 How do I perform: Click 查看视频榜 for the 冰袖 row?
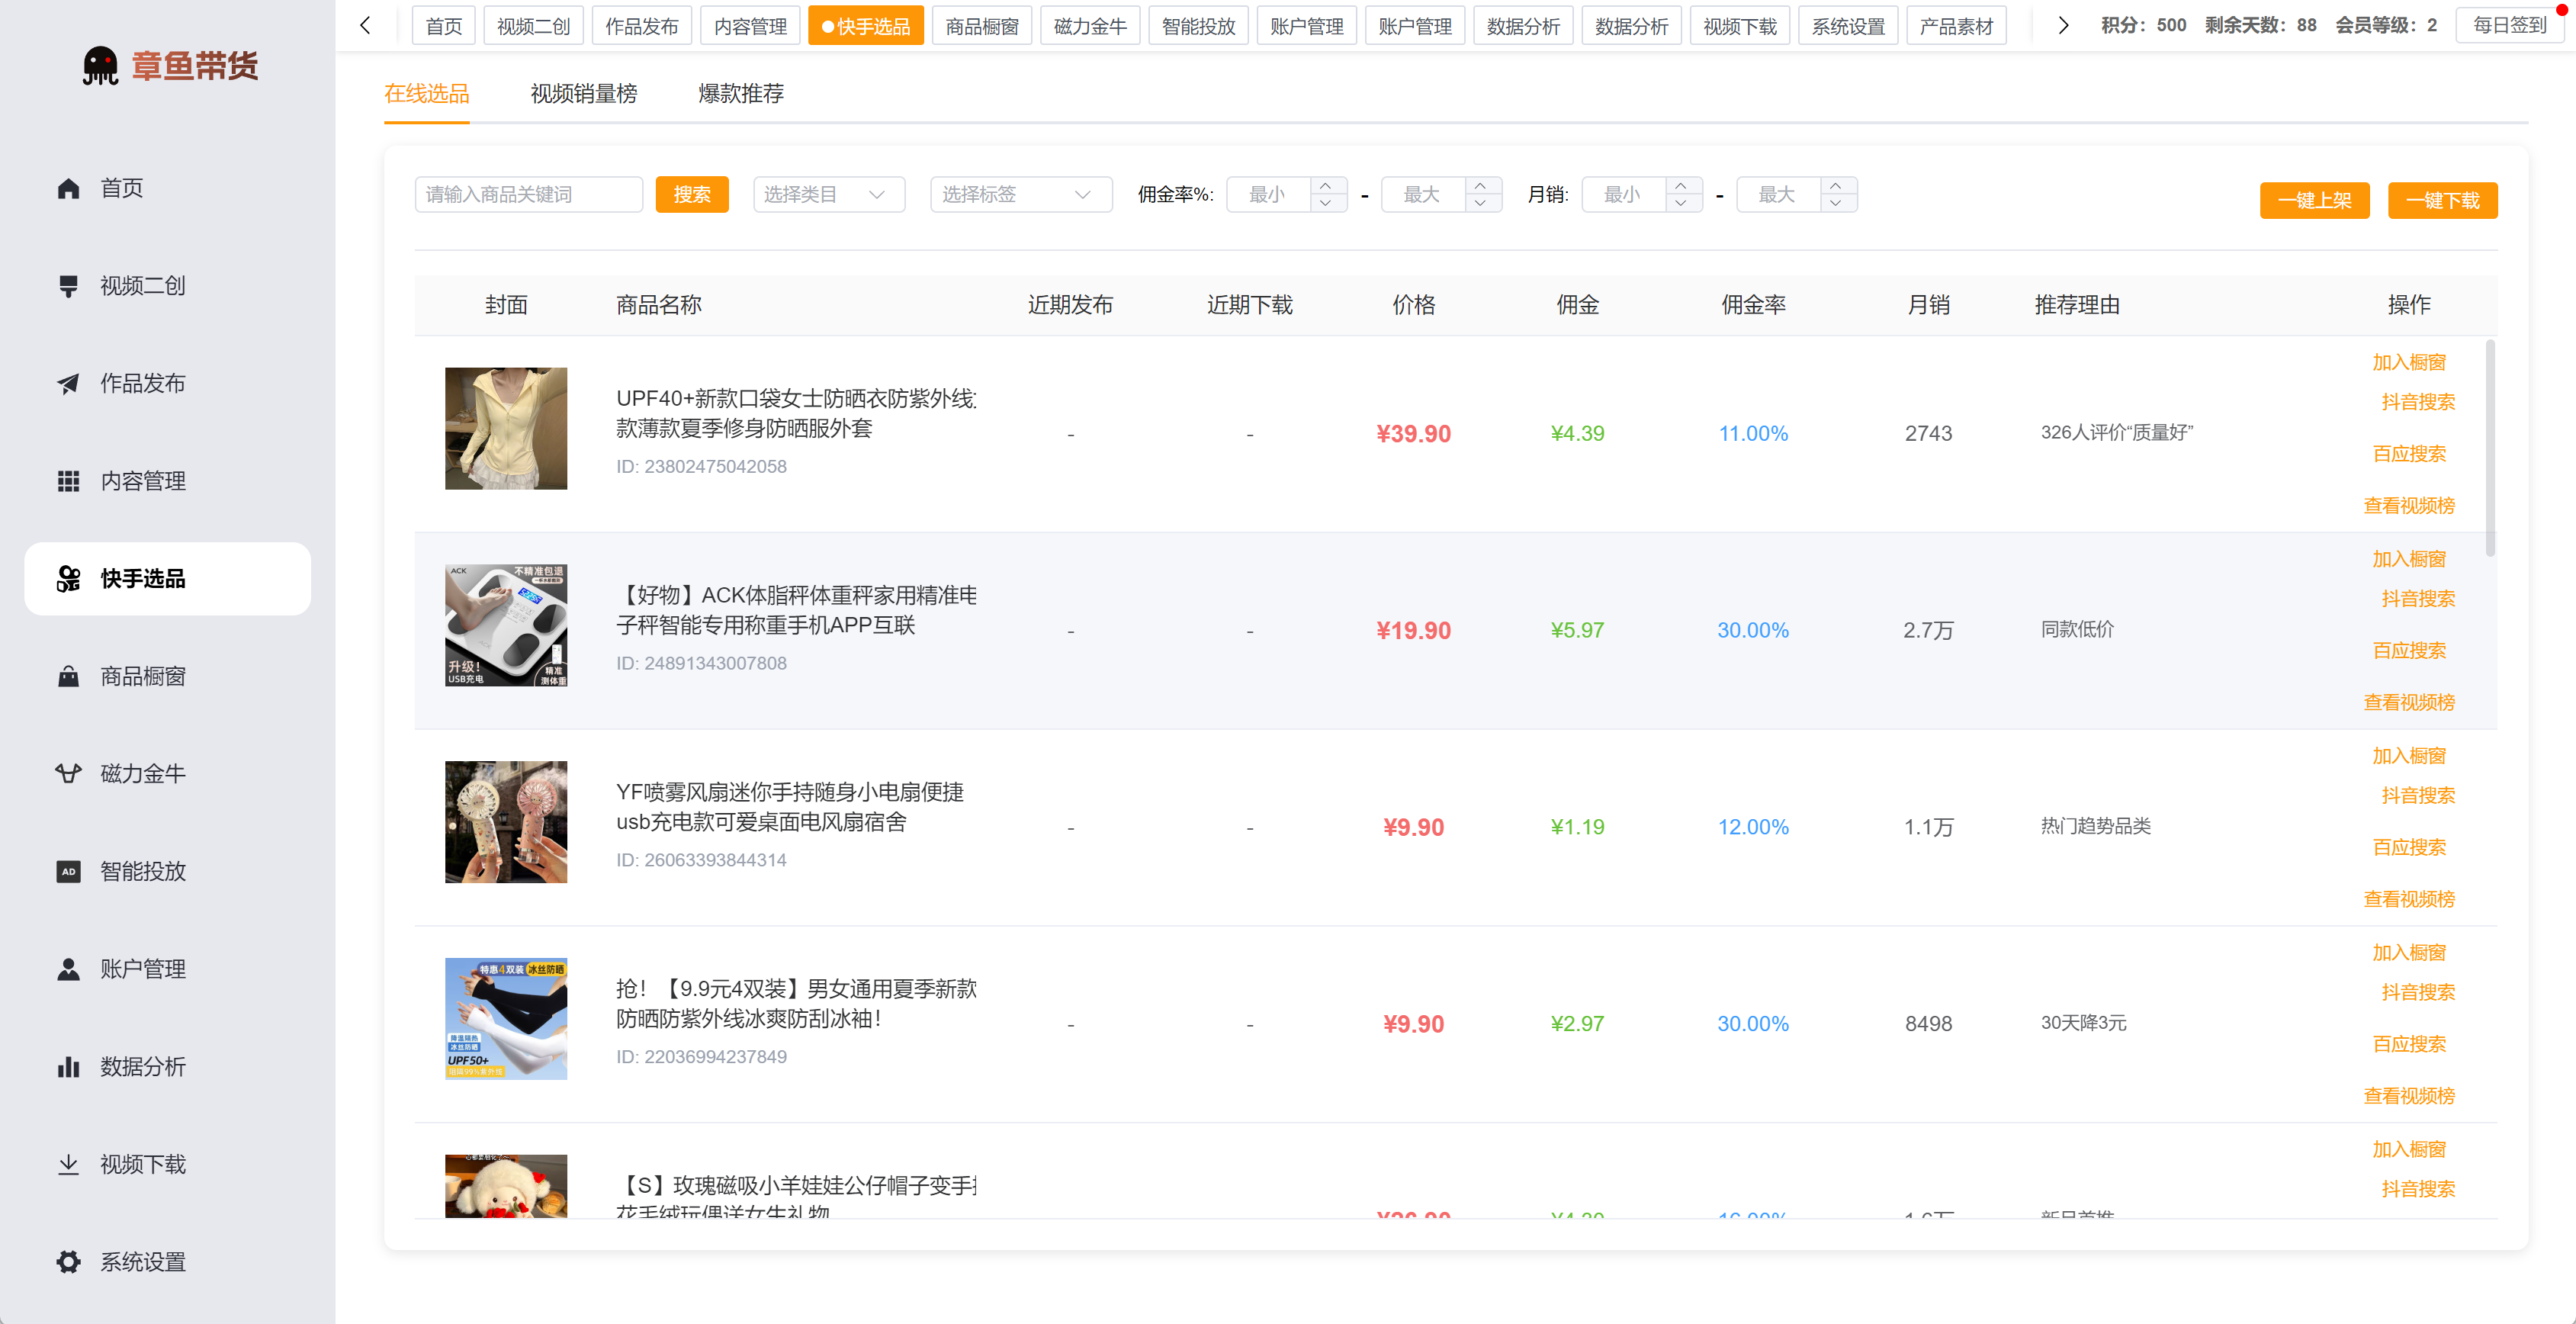click(x=2409, y=1096)
